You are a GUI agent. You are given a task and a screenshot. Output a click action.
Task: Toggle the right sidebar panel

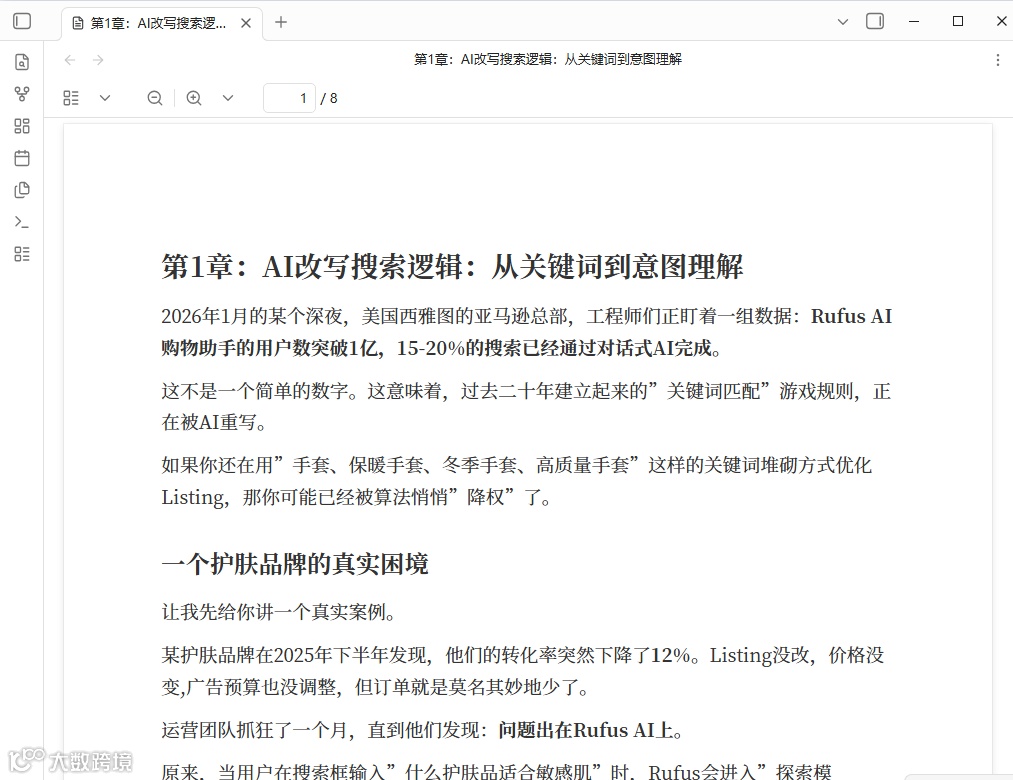point(875,21)
